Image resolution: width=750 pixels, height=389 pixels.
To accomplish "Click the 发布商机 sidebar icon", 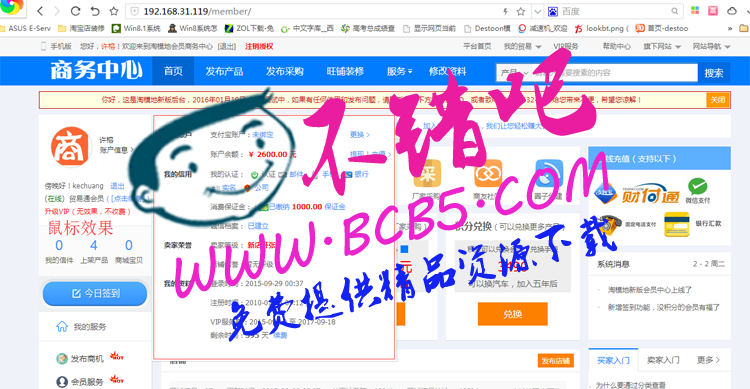I will pyautogui.click(x=62, y=358).
